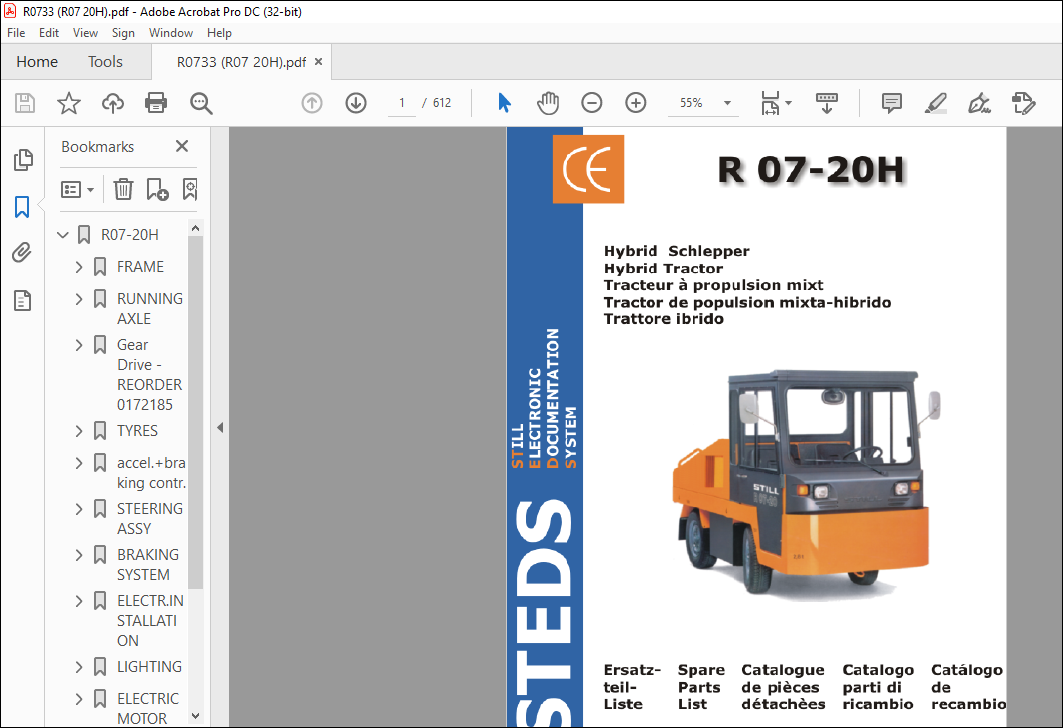Close the R0733 (R07 20H).pdf tab
Image resolution: width=1063 pixels, height=728 pixels.
click(x=319, y=62)
